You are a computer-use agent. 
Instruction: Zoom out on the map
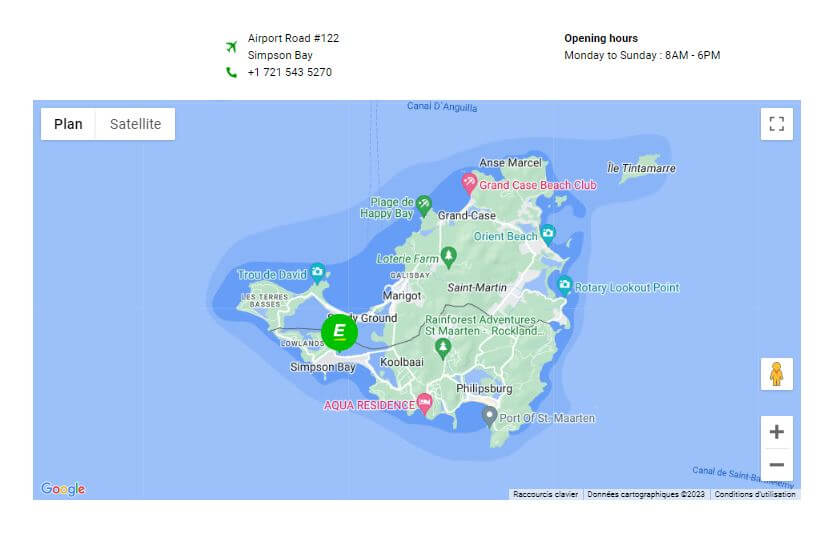pyautogui.click(x=776, y=465)
